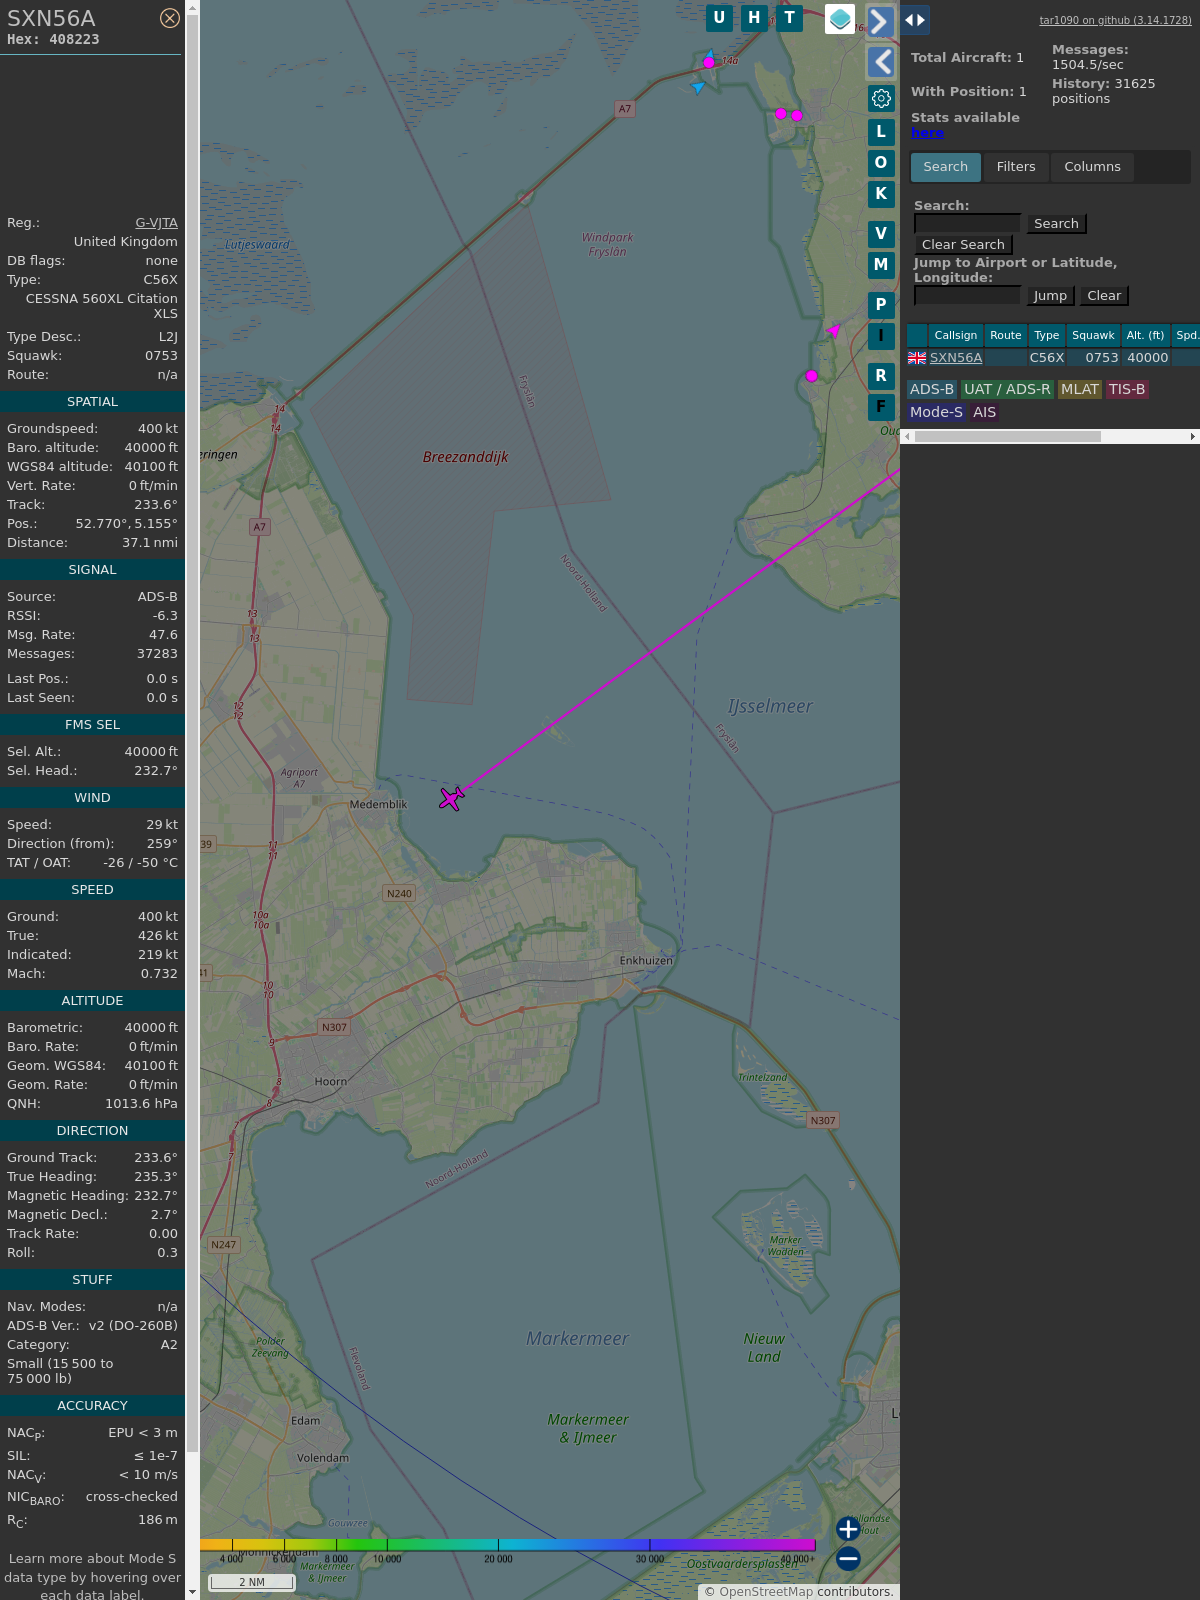The width and height of the screenshot is (1200, 1600).
Task: Click the Clear button next to Jump
Action: pos(1104,296)
